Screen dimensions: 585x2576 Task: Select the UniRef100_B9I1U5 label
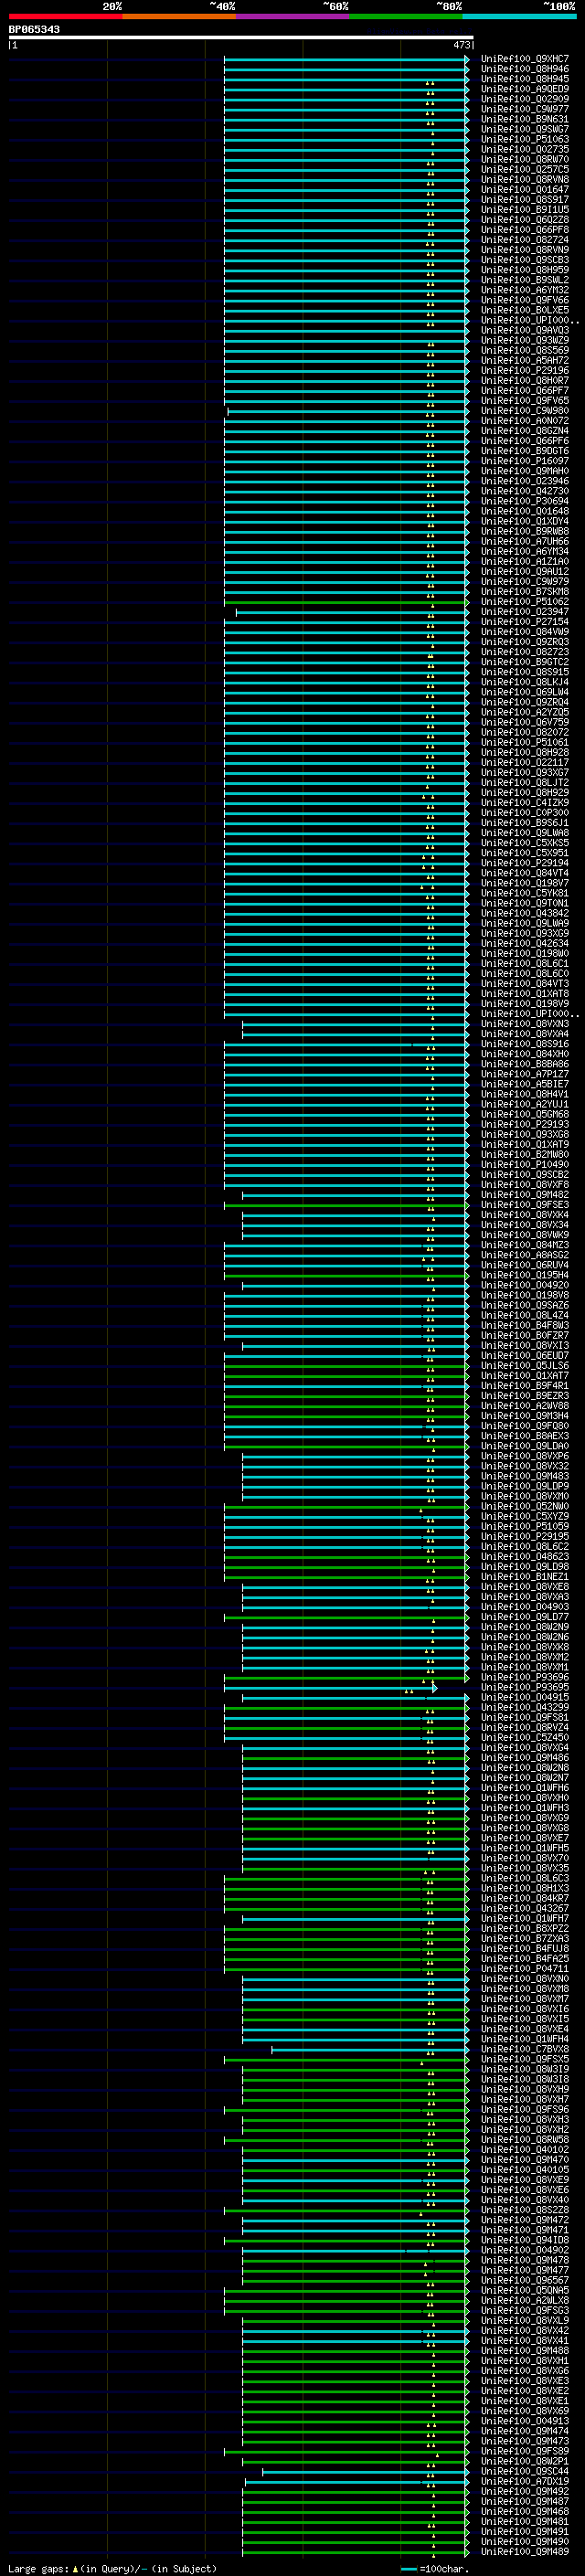525,209
